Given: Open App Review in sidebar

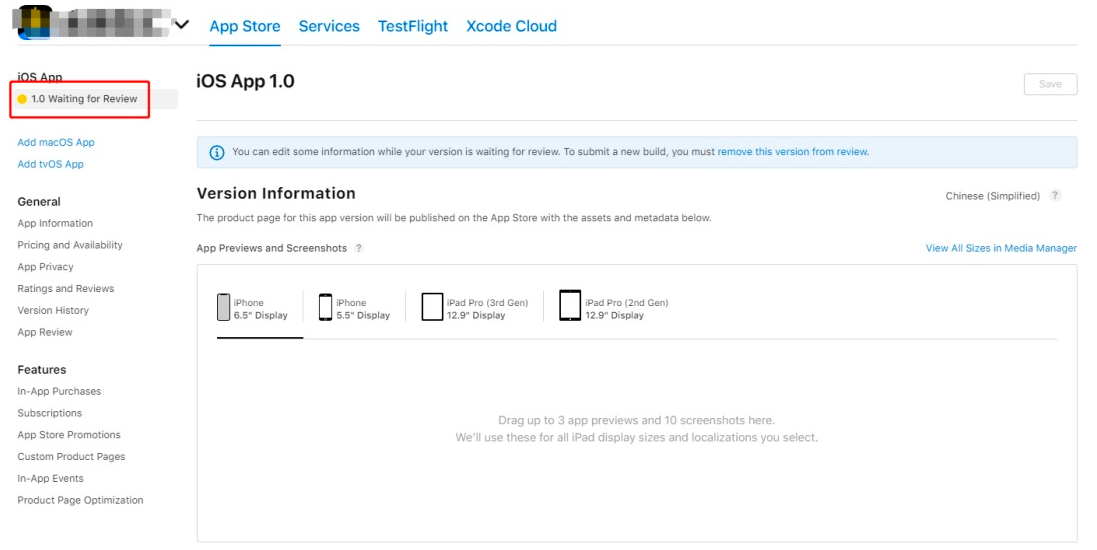Looking at the screenshot, I should pos(45,332).
